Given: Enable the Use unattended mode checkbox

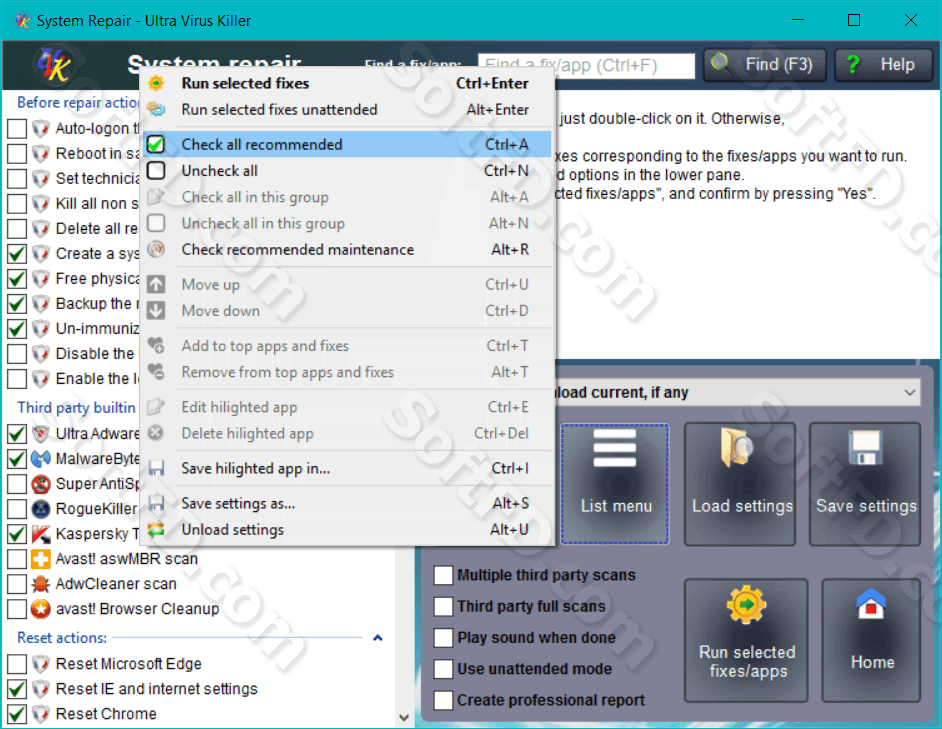Looking at the screenshot, I should point(443,669).
